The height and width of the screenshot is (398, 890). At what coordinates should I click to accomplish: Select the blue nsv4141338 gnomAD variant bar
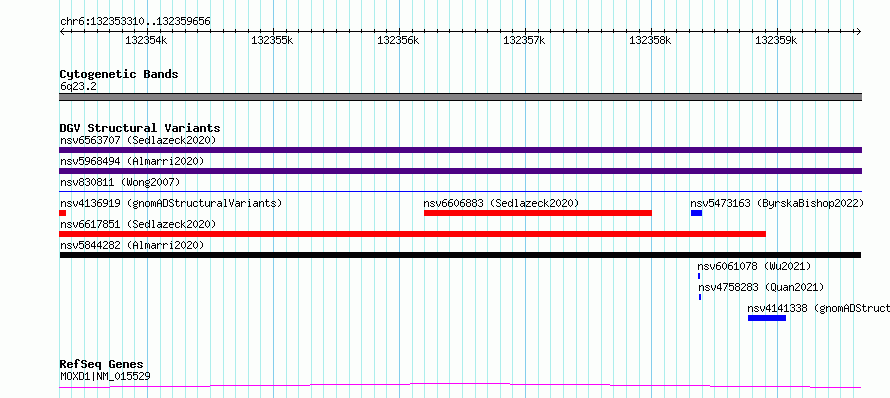click(767, 318)
